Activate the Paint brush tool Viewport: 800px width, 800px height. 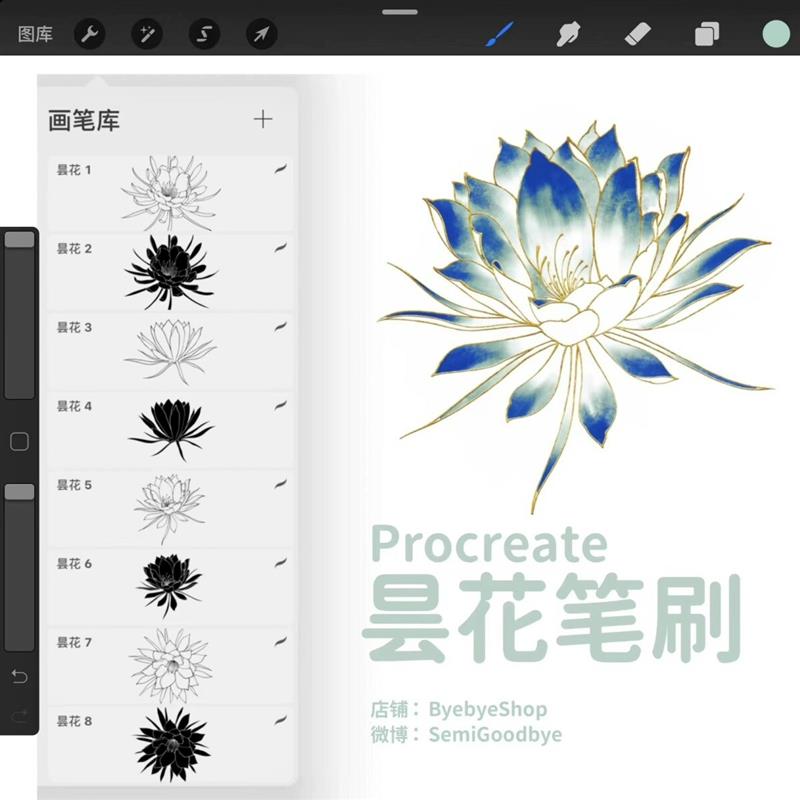click(x=499, y=32)
